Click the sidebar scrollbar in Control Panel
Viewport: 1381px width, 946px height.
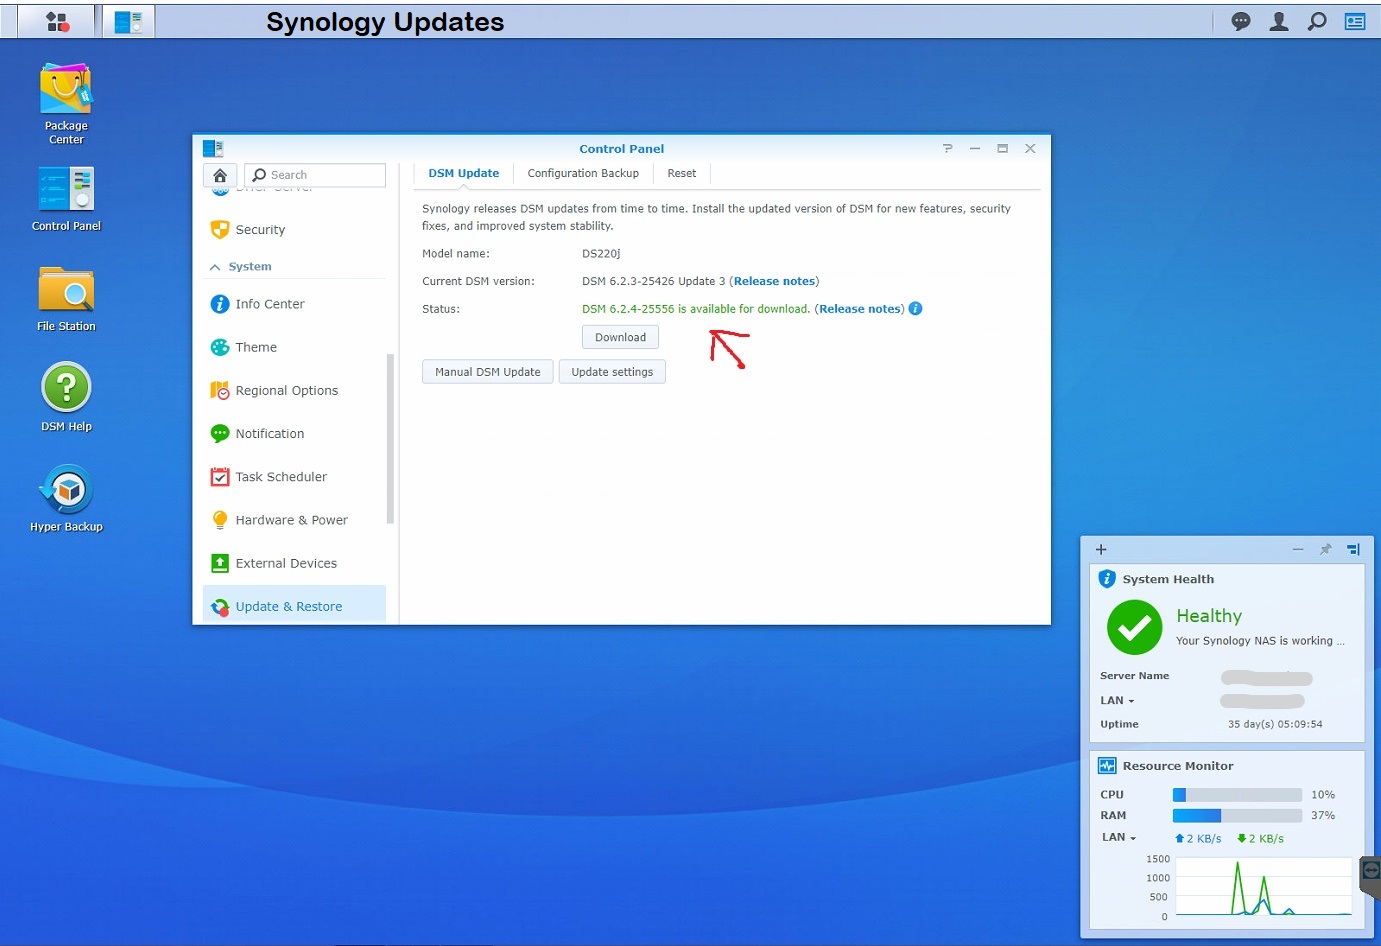click(390, 438)
